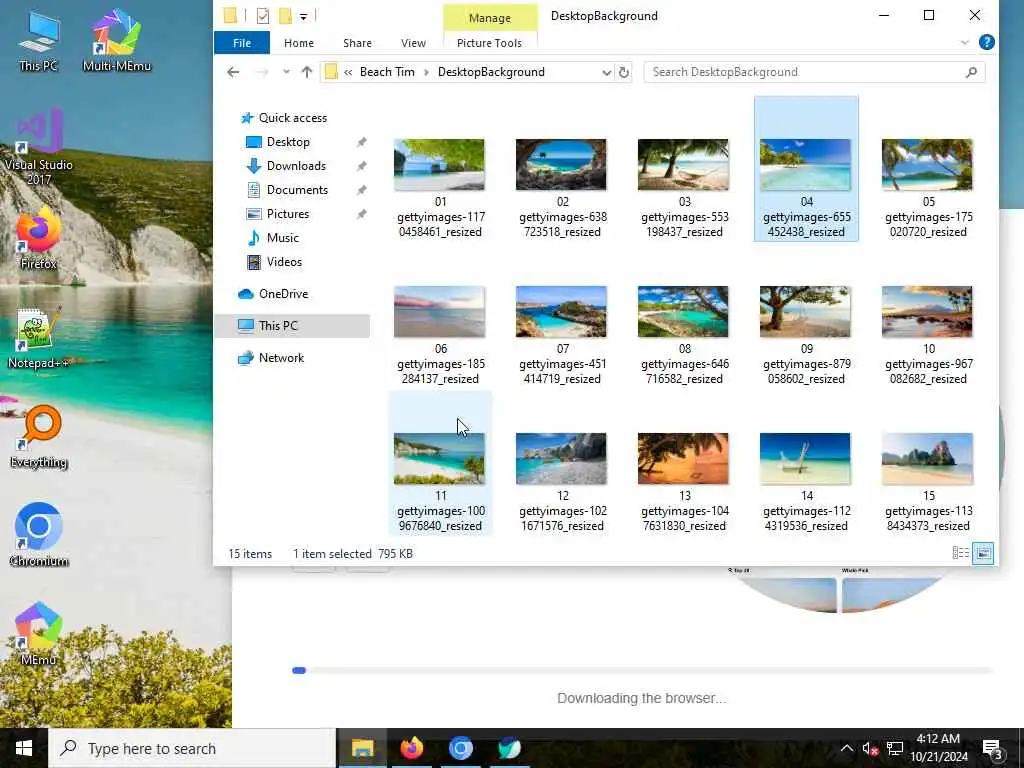Open Explorer Help question mark

[x=987, y=42]
